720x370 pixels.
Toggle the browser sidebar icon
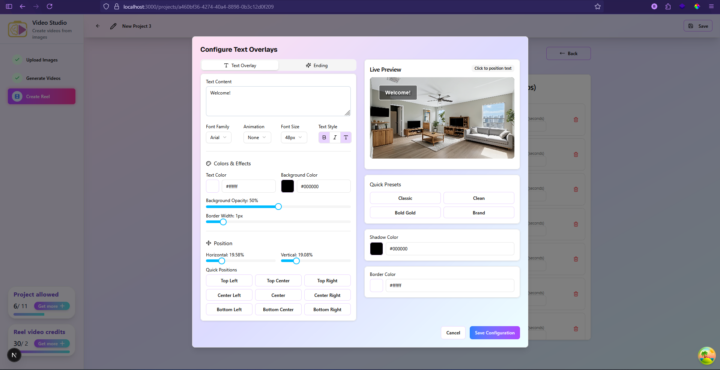click(9, 6)
